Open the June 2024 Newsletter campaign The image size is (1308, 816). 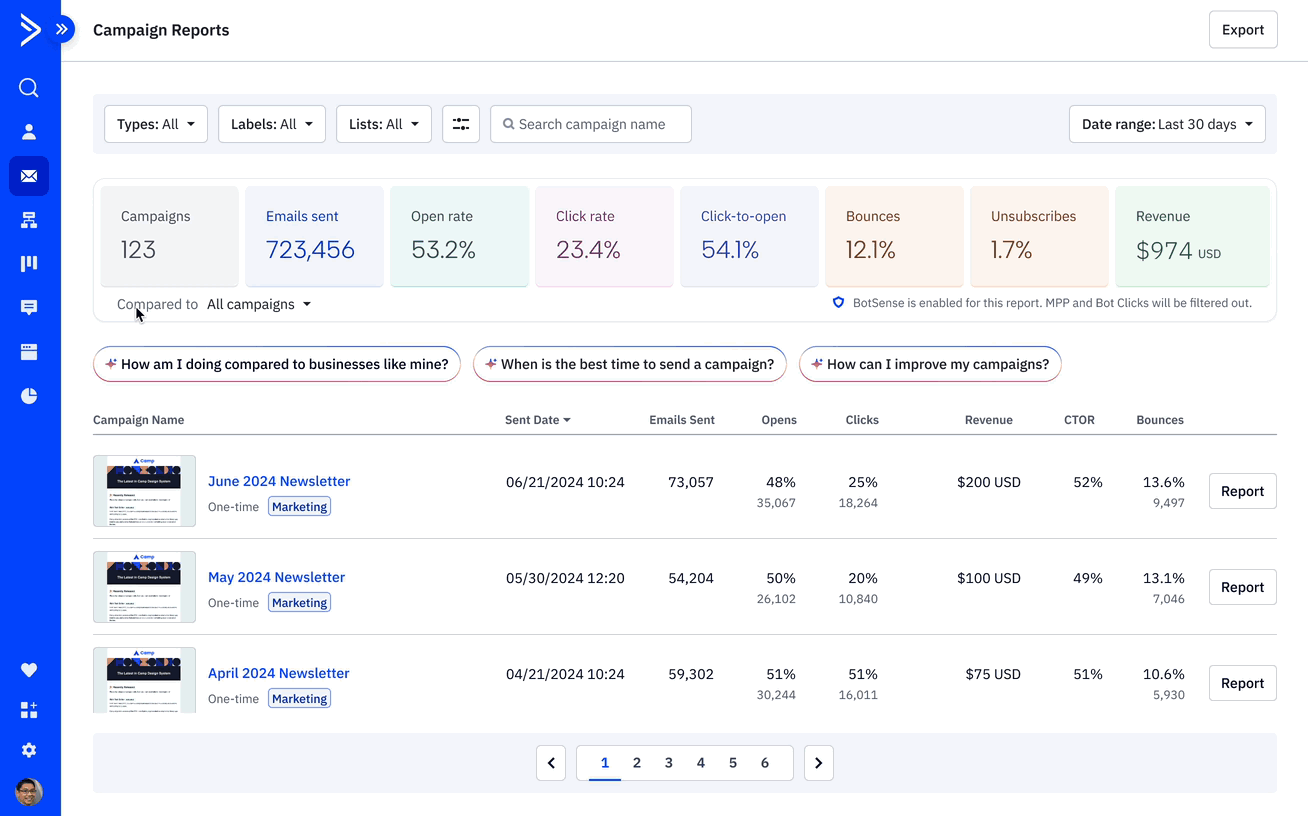click(279, 481)
